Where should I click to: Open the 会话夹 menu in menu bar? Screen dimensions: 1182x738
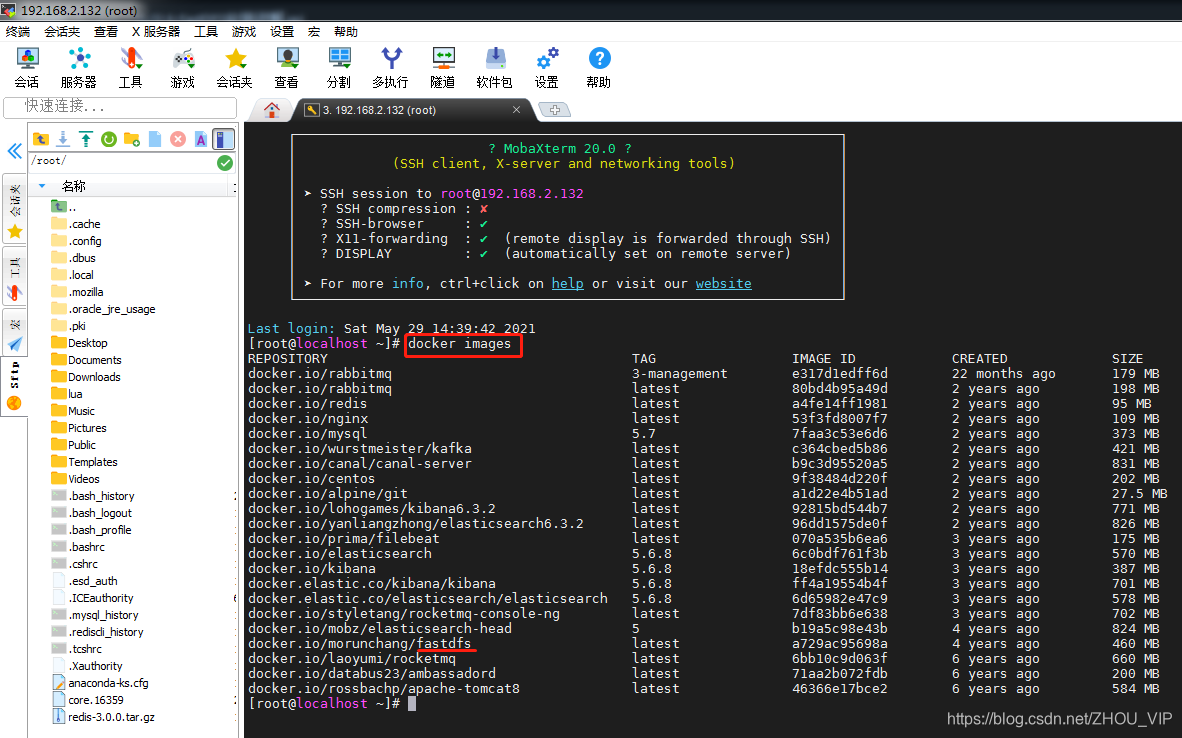[63, 32]
